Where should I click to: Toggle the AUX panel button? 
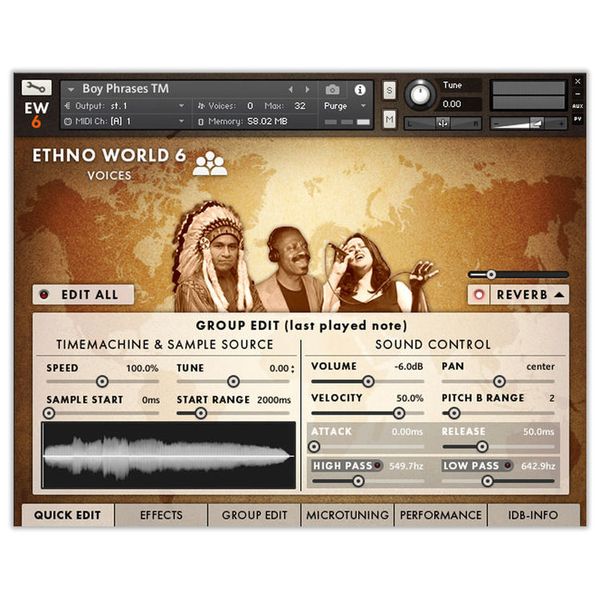(x=577, y=106)
